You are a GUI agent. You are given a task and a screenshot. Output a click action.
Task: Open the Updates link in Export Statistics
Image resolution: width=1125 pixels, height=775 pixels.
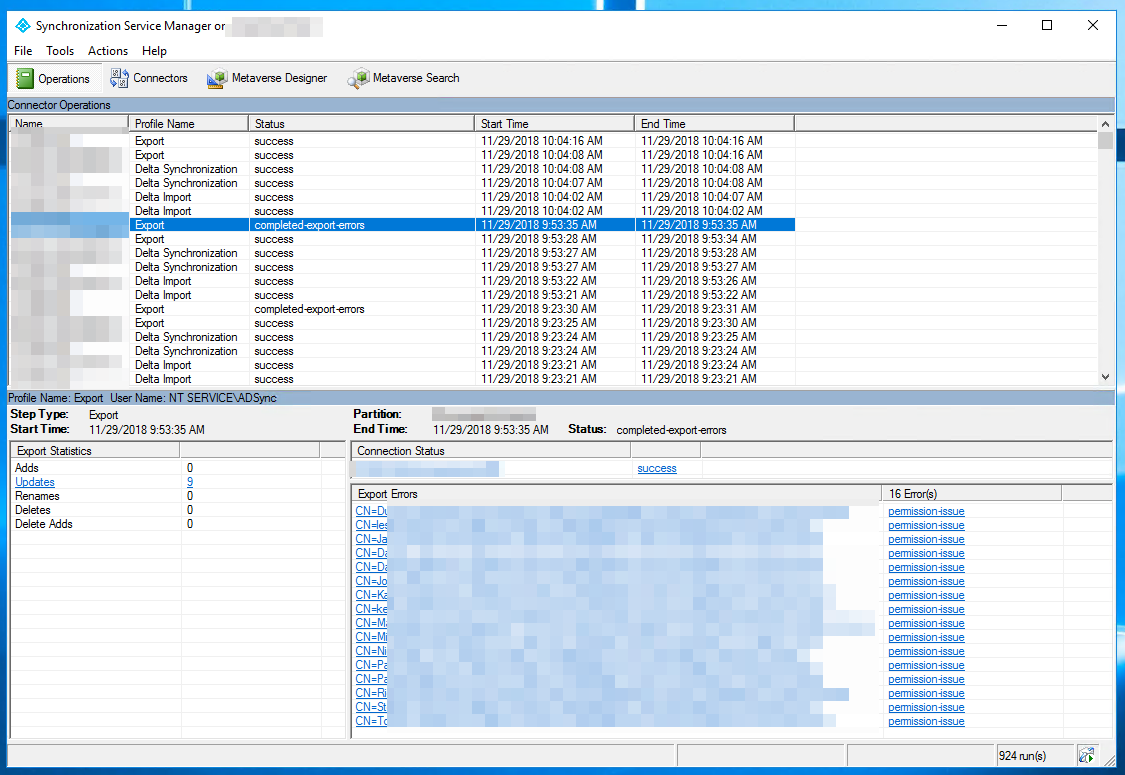tap(34, 482)
